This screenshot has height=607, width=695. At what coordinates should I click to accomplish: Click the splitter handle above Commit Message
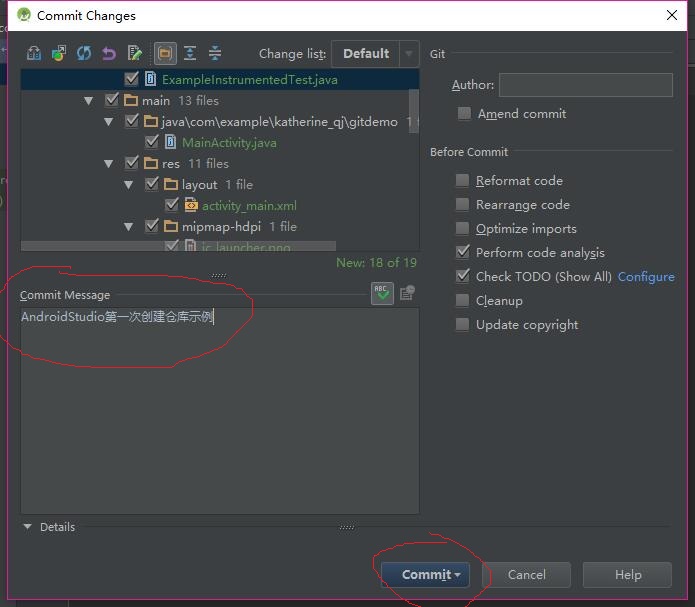click(x=219, y=275)
